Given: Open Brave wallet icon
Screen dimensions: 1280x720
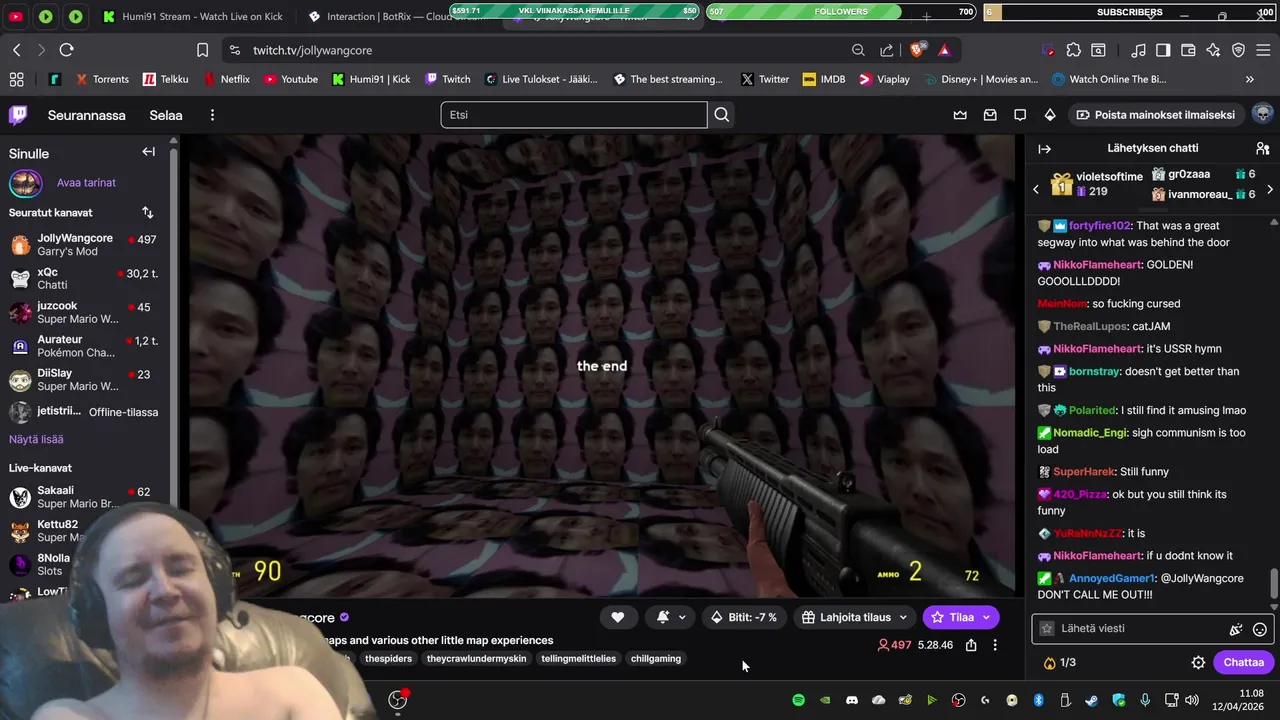Looking at the screenshot, I should tap(1188, 50).
